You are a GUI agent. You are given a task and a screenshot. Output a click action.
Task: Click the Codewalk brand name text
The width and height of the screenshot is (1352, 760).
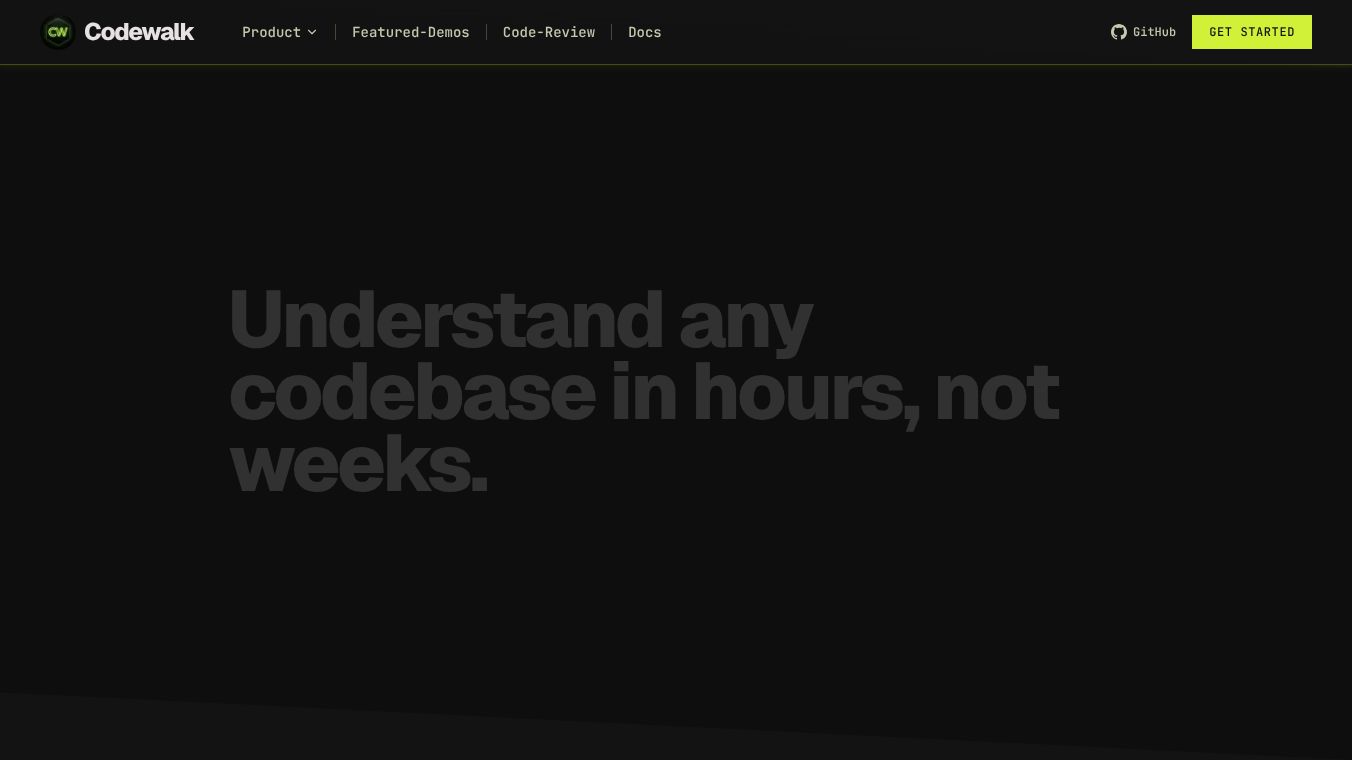[139, 32]
